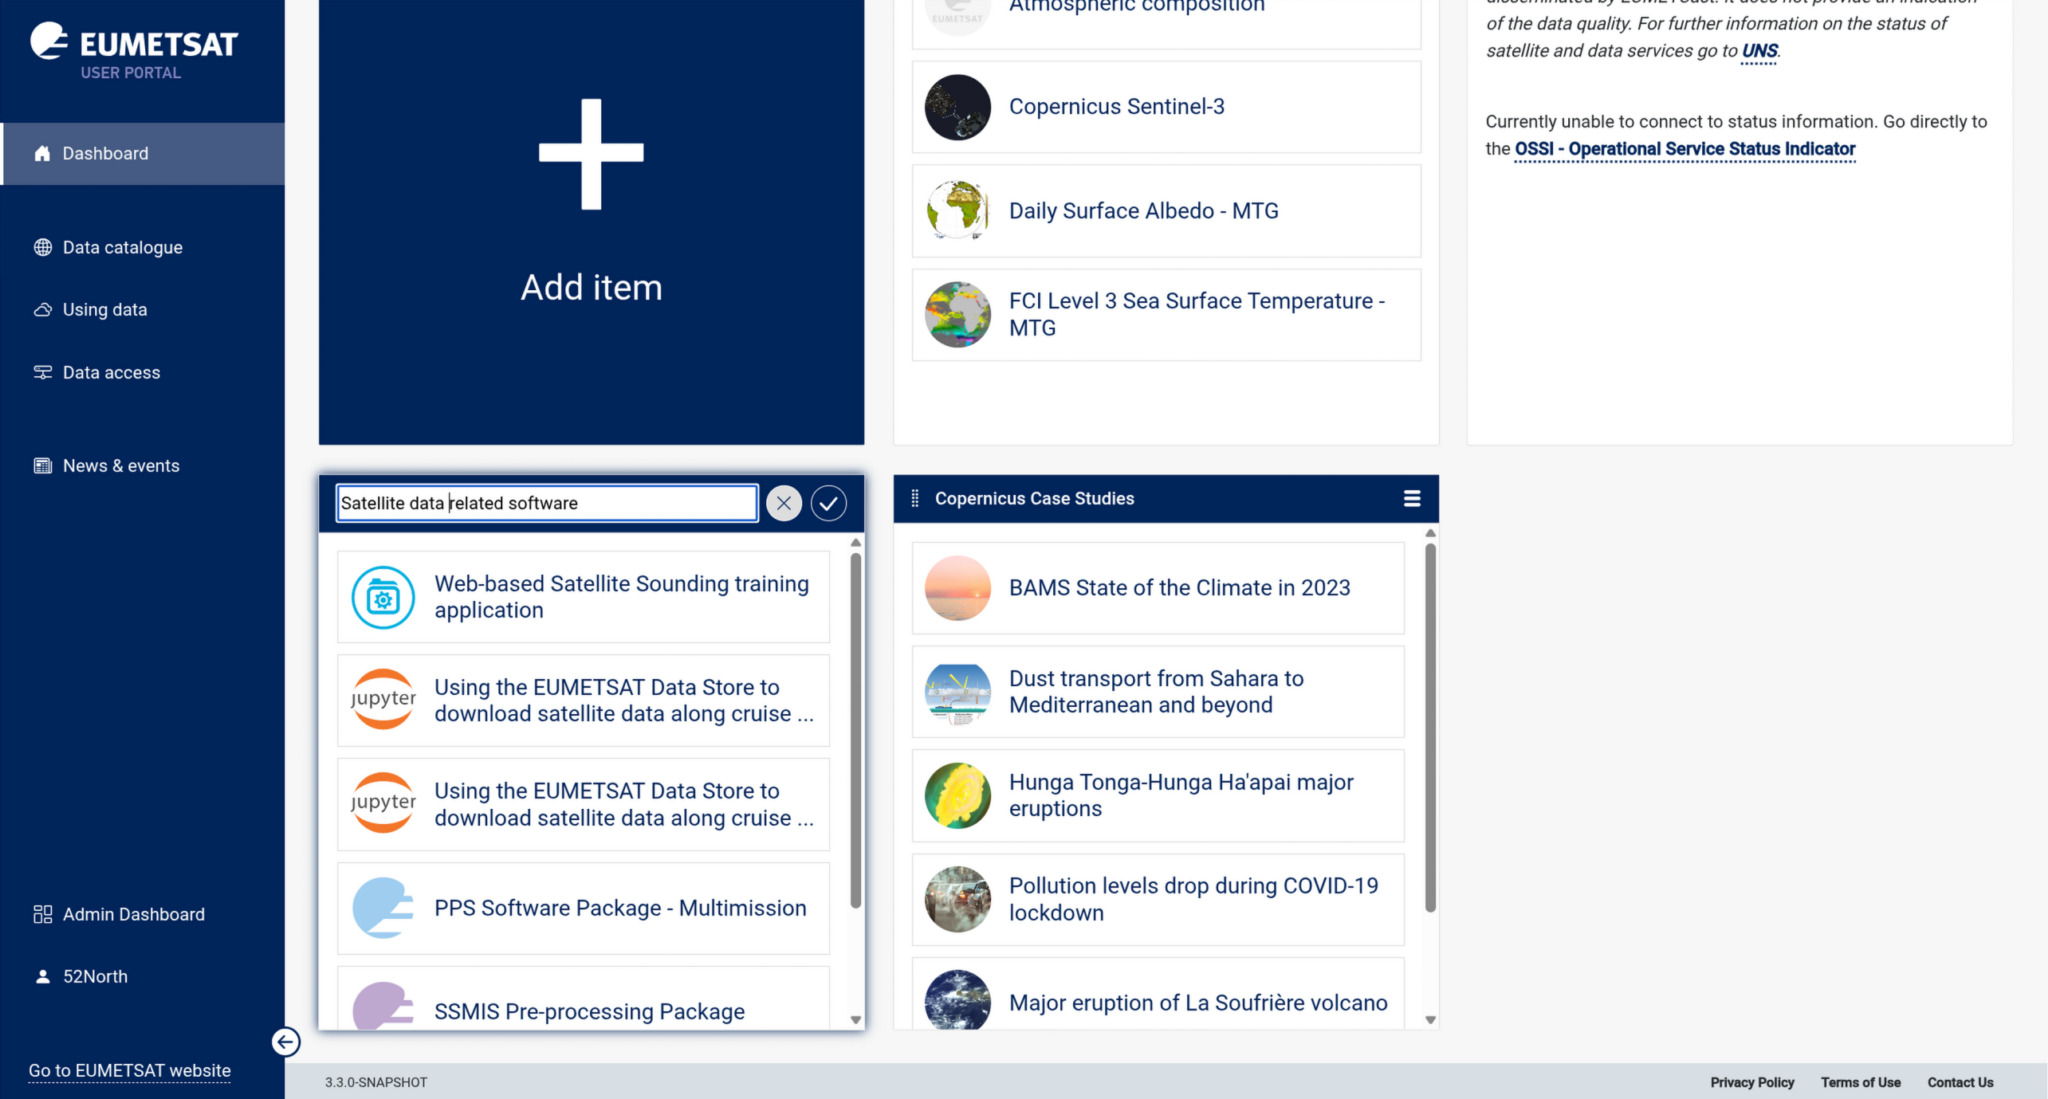Open the Terms of Use link
The height and width of the screenshot is (1099, 2048).
(x=1860, y=1082)
